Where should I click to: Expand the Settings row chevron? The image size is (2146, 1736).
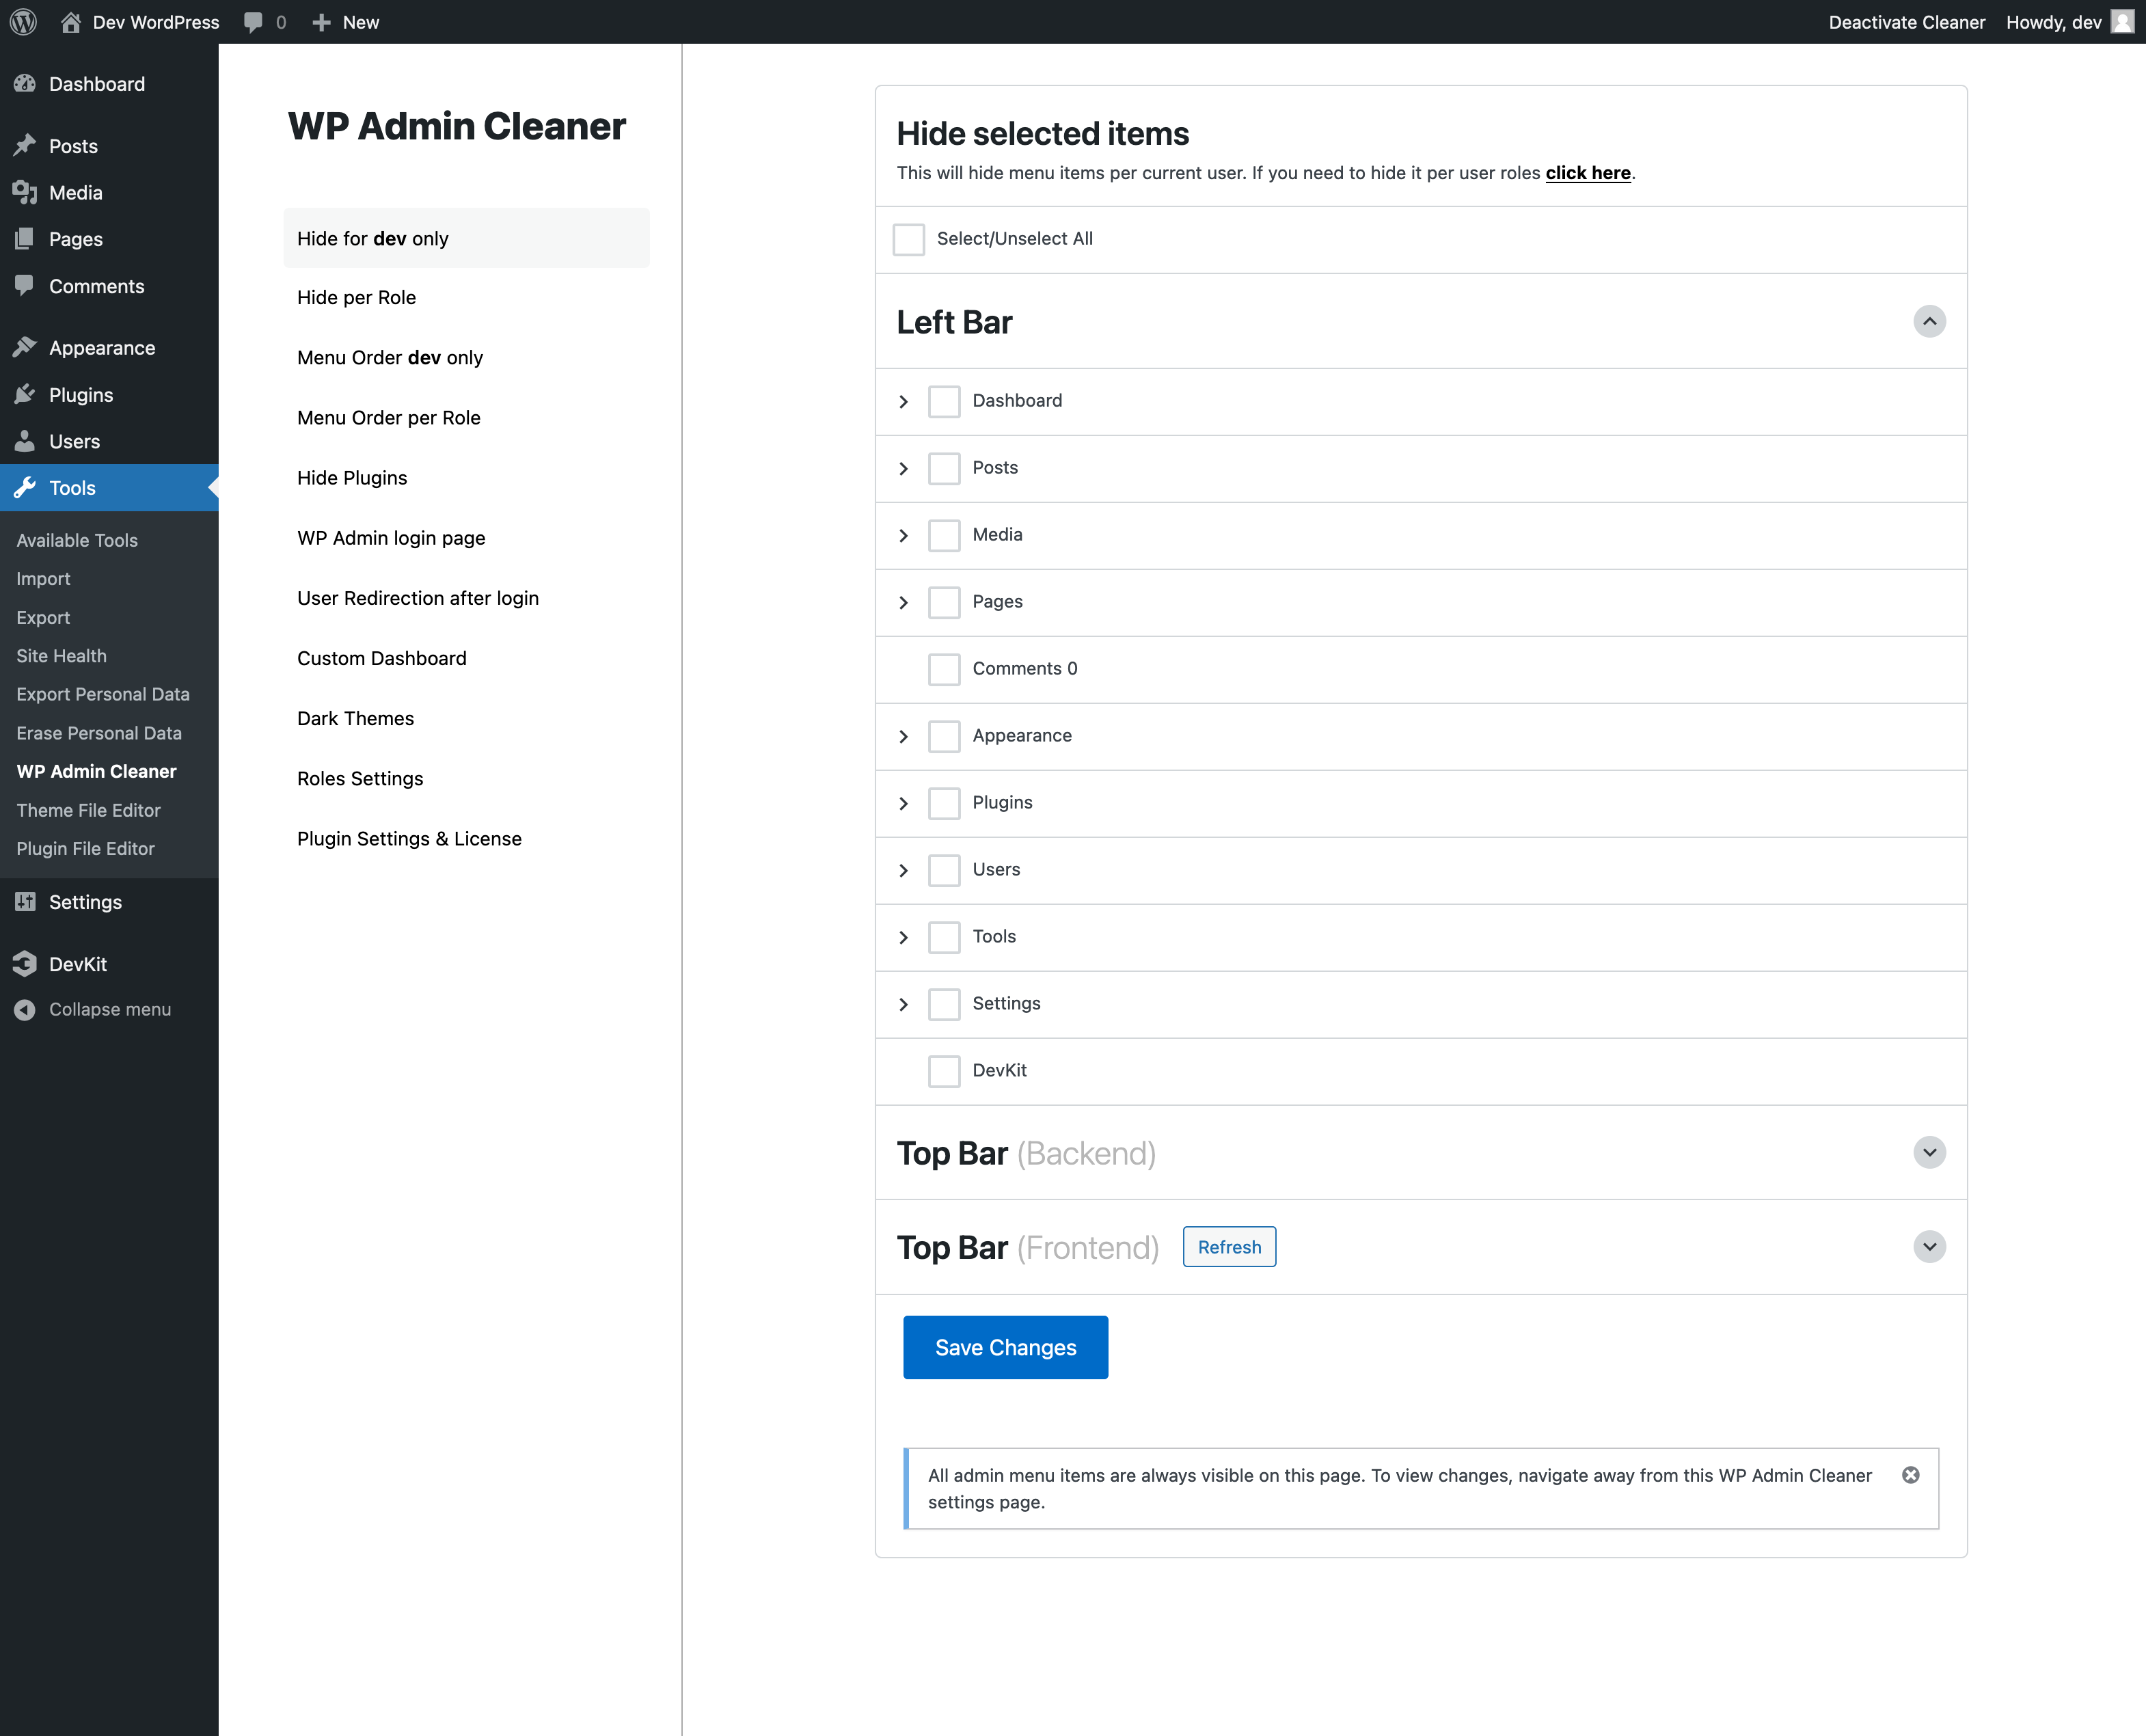(904, 1004)
